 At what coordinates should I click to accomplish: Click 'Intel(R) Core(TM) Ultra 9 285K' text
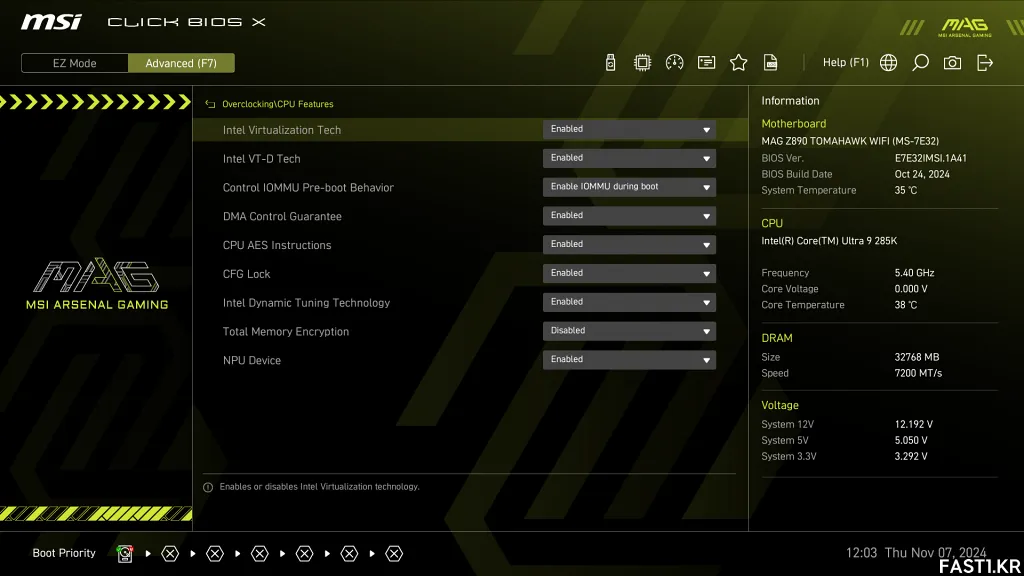tap(829, 241)
